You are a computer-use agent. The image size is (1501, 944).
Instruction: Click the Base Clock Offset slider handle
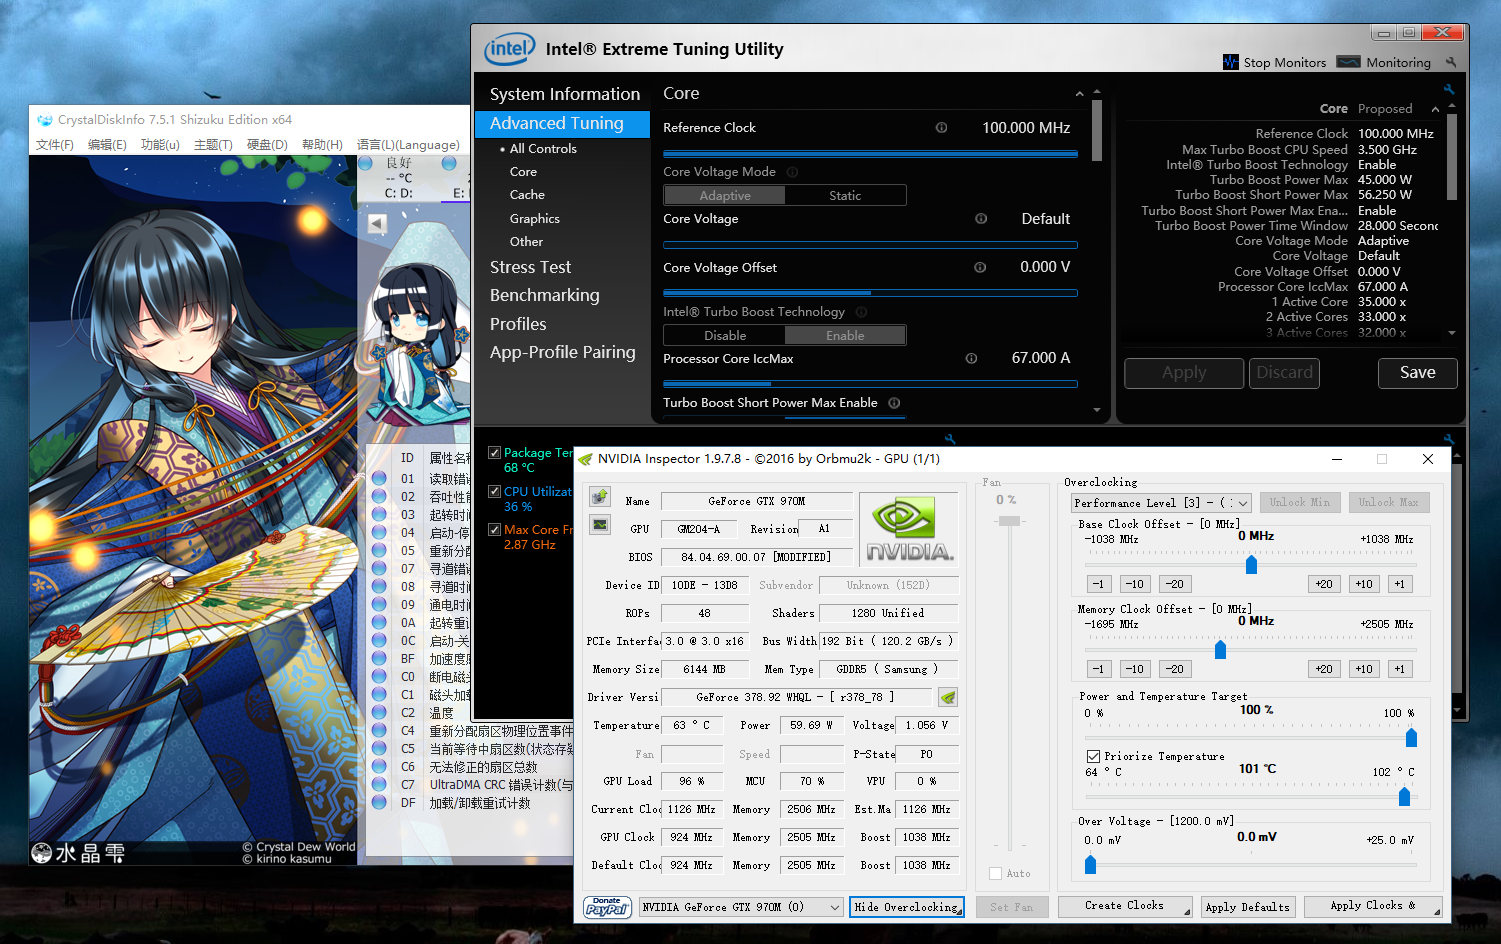[1251, 565]
